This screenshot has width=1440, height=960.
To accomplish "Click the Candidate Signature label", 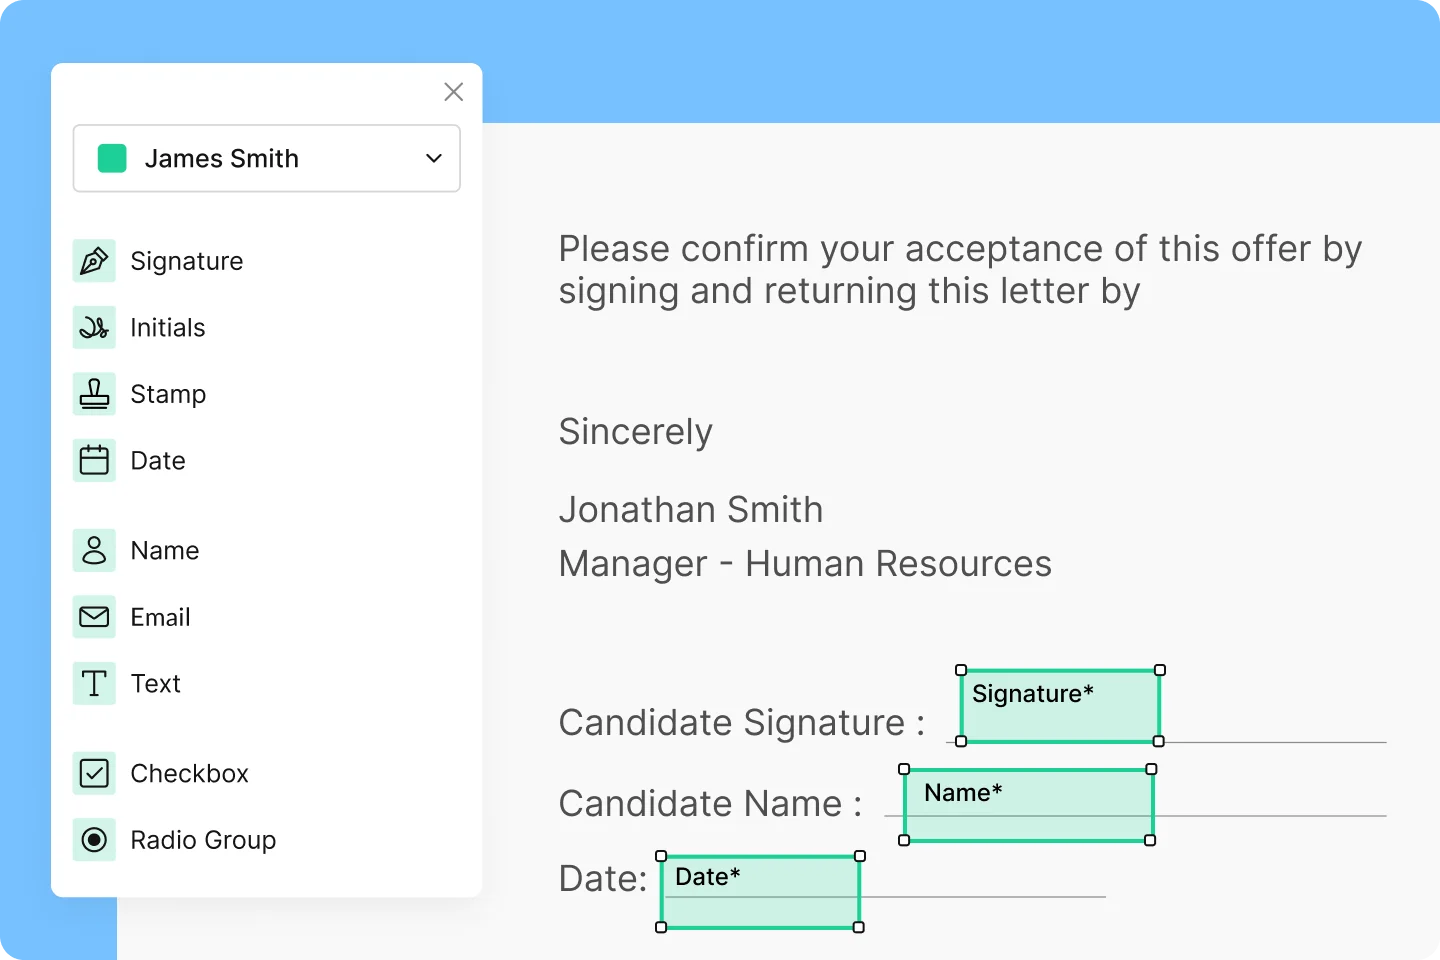I will tap(740, 722).
